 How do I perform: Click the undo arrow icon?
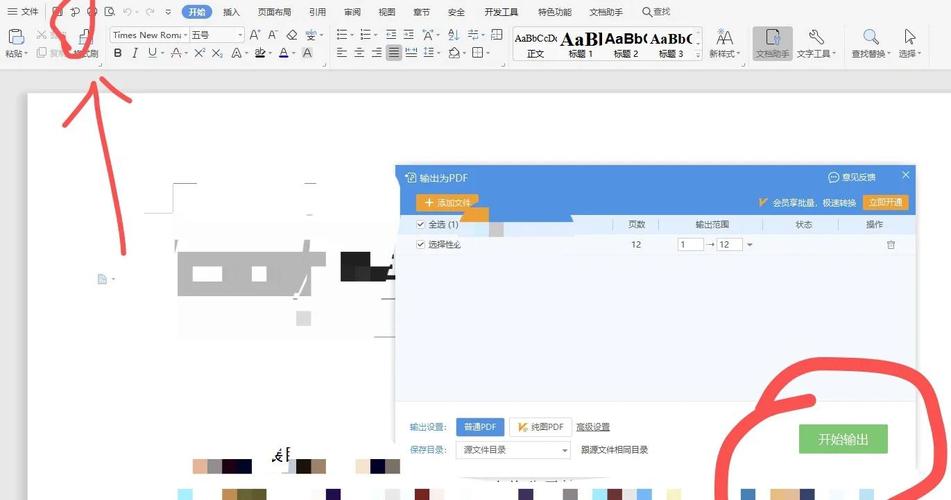point(127,12)
